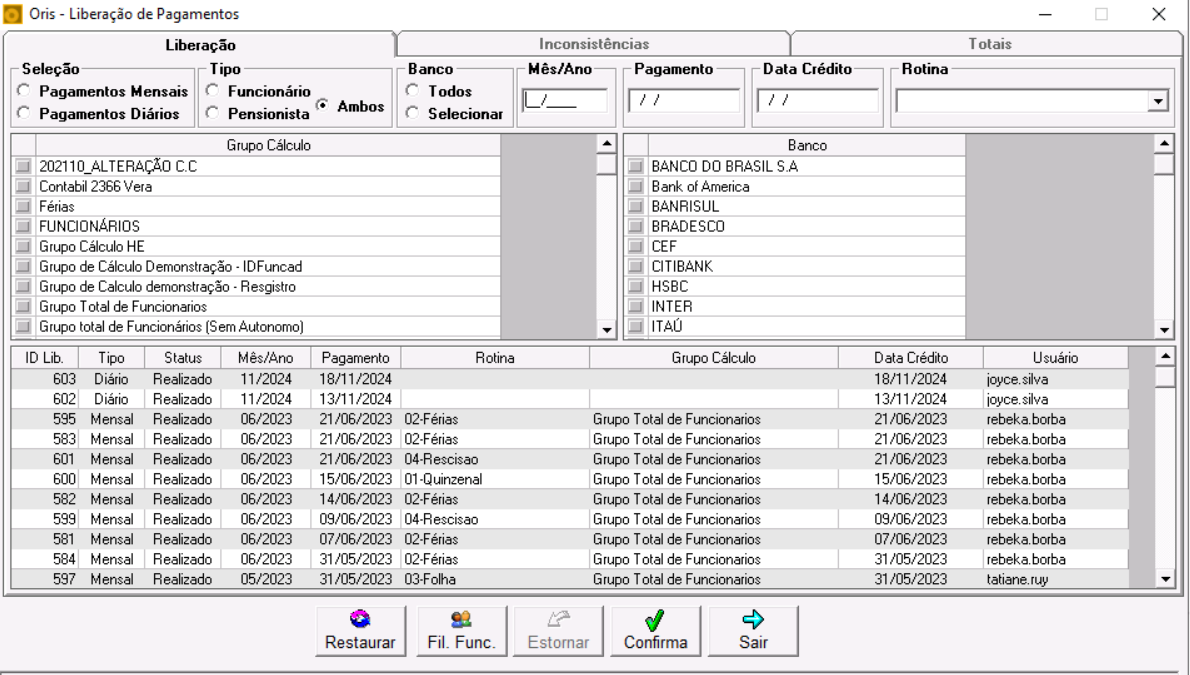
Task: Check the BANRISUL bank checkbox
Action: coord(636,207)
